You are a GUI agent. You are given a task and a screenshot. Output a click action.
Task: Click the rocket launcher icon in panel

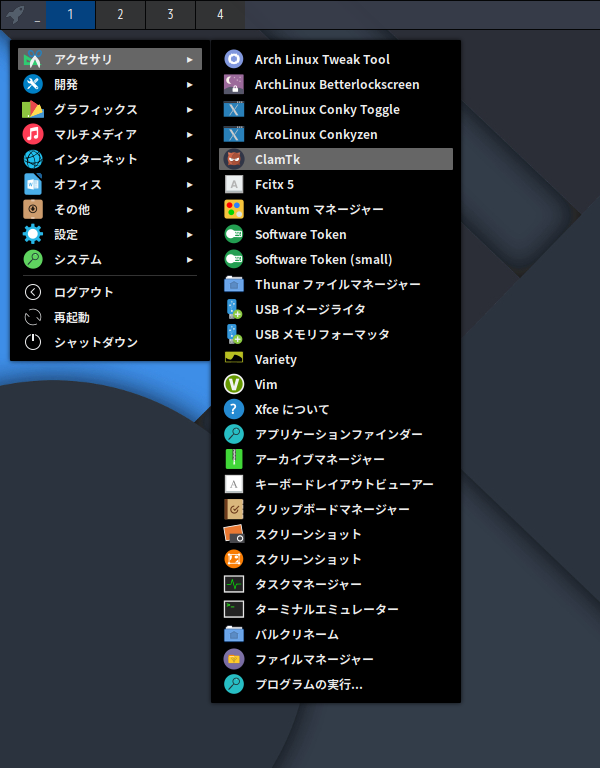[x=15, y=14]
